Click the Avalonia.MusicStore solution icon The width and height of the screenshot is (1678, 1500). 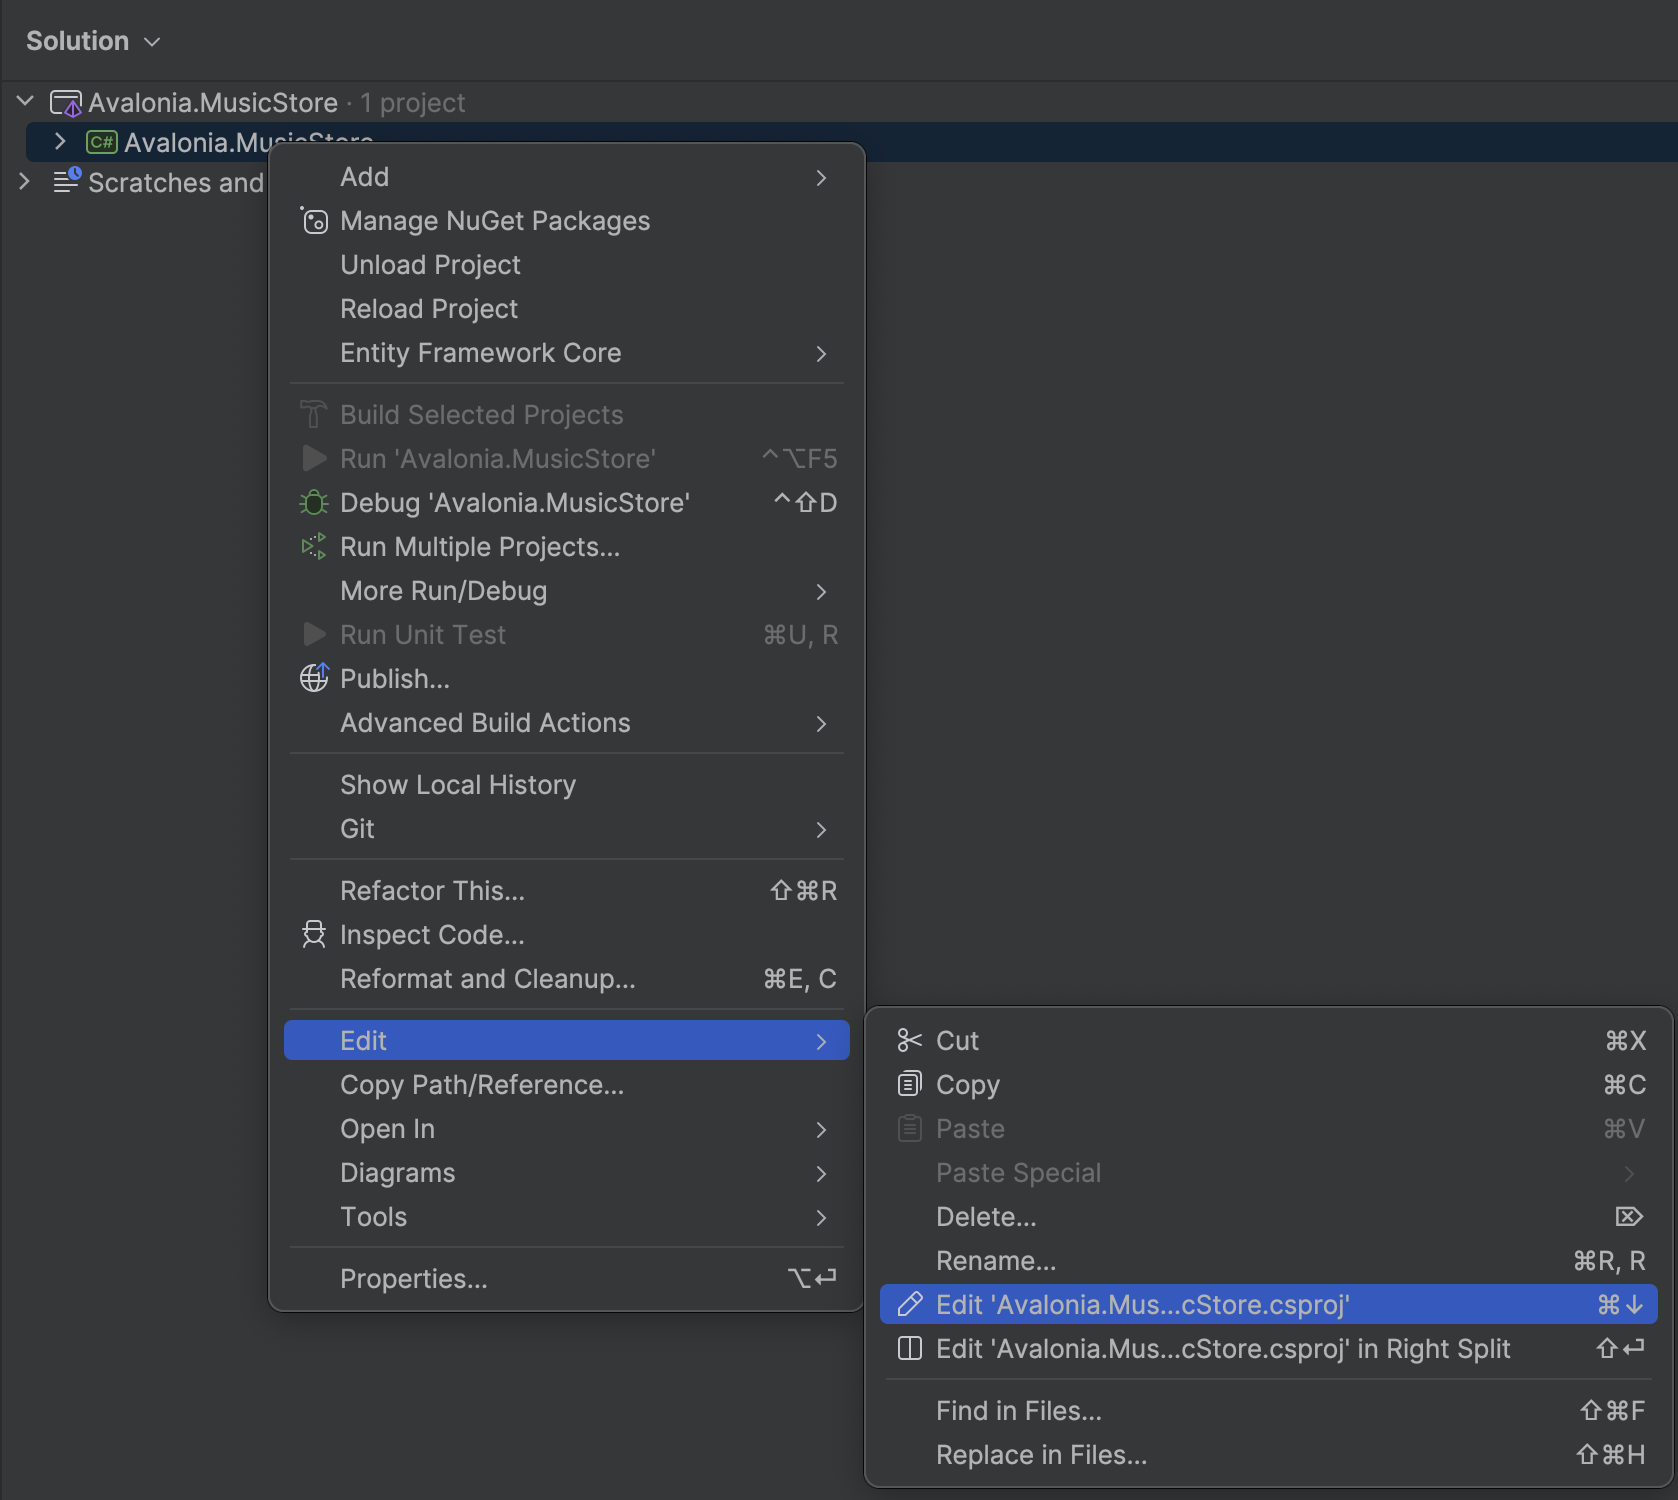point(66,103)
